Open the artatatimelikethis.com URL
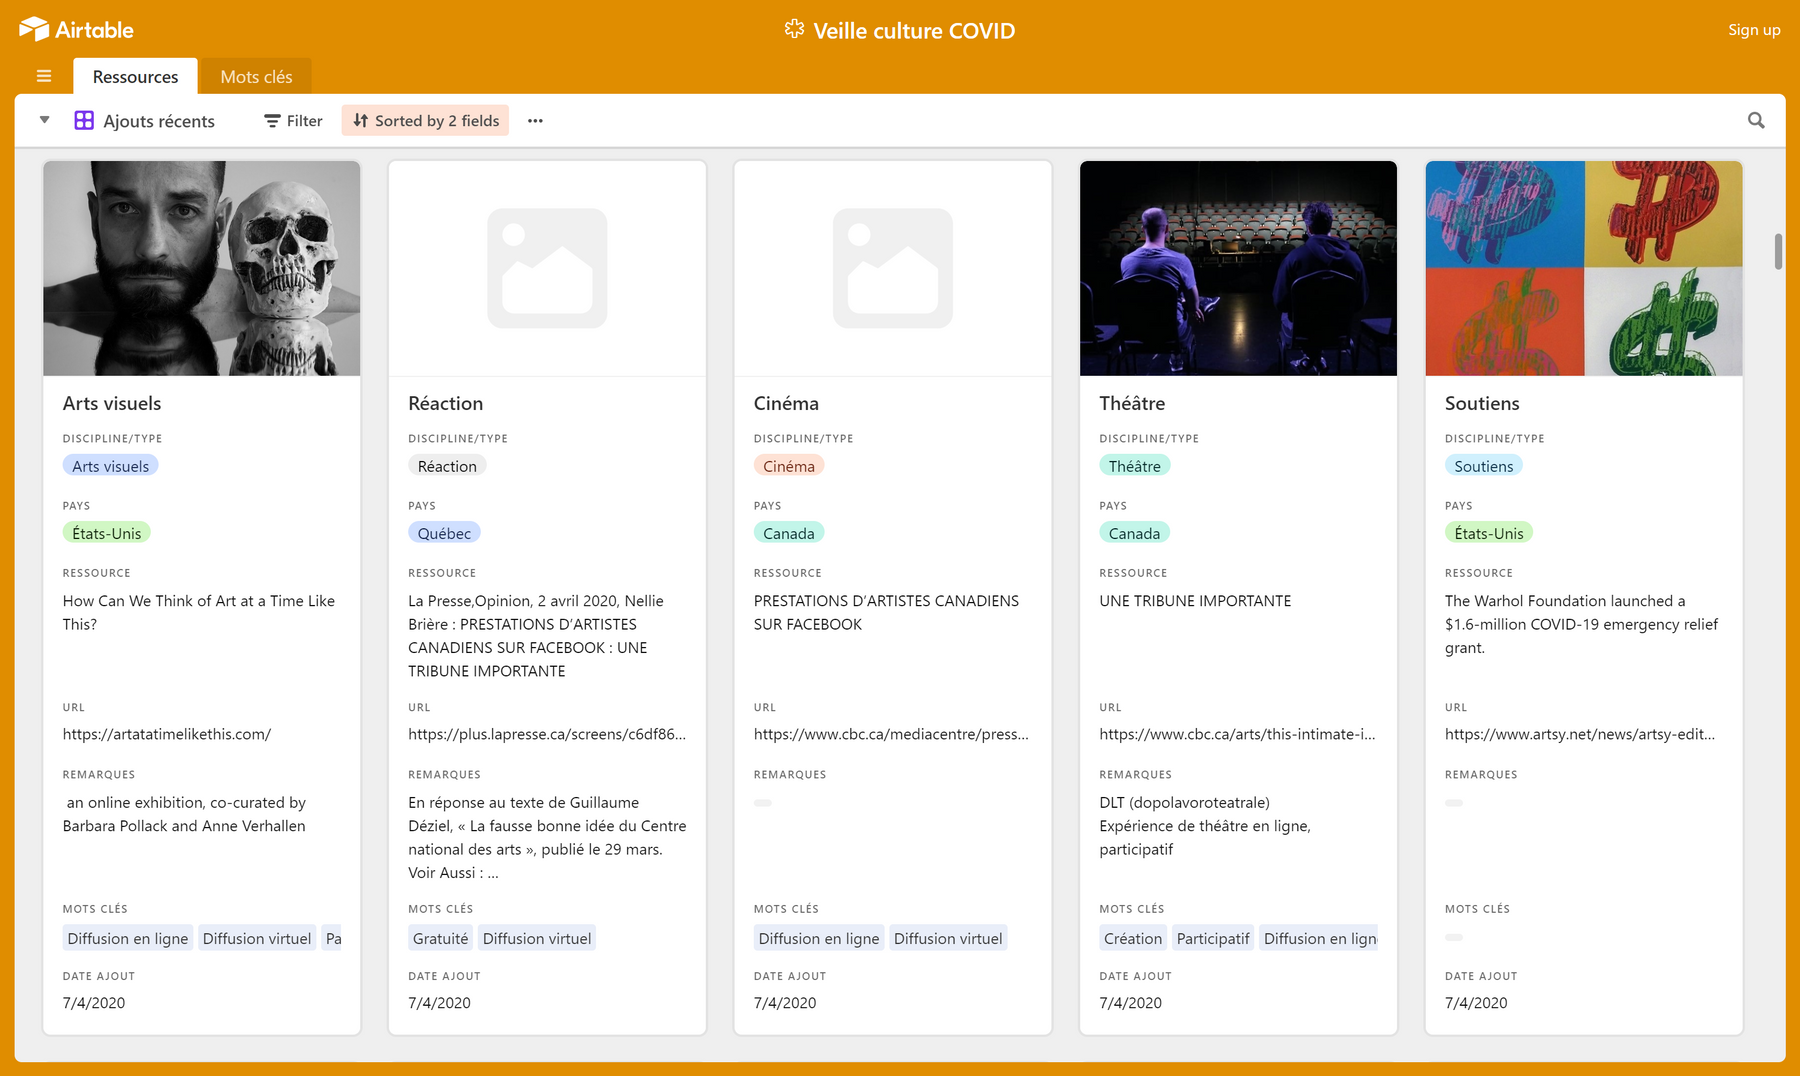This screenshot has height=1076, width=1800. tap(167, 734)
